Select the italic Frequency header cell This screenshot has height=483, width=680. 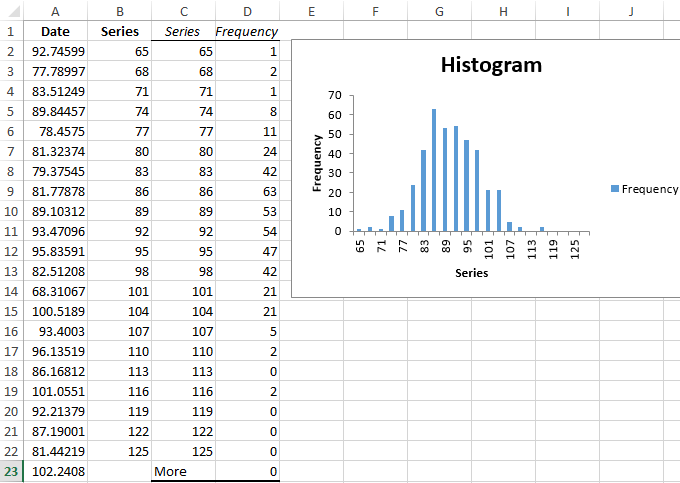[246, 31]
